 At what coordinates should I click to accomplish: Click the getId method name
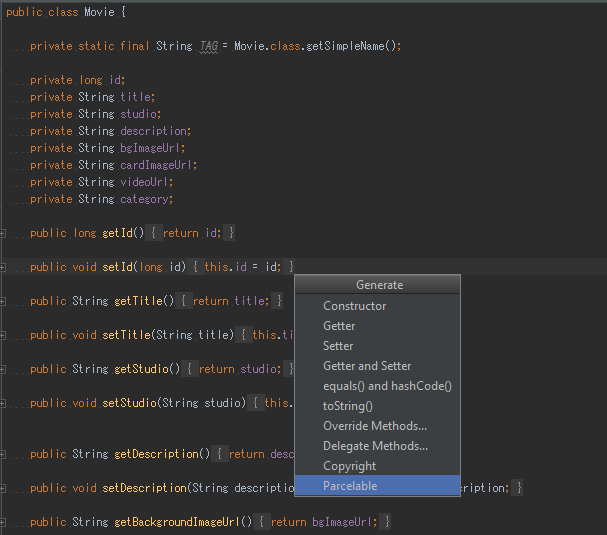pos(117,233)
